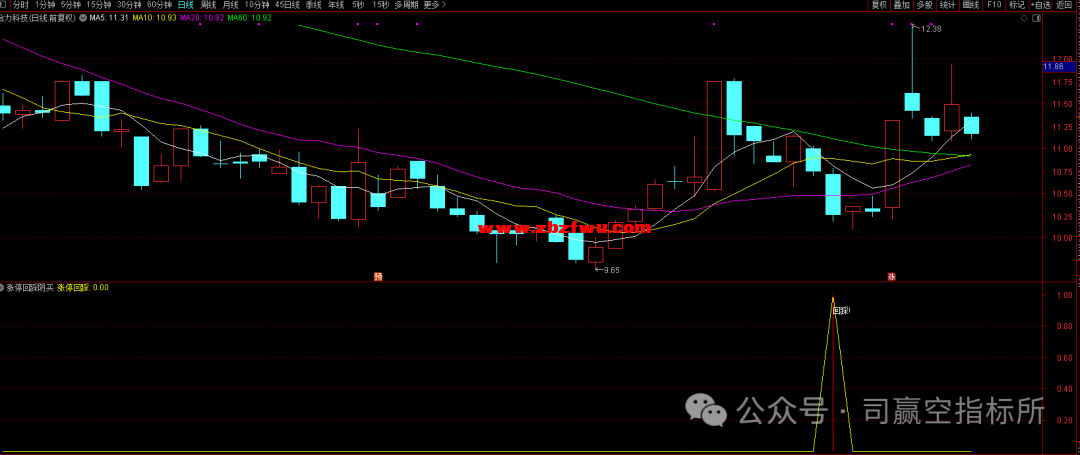The image size is (1080, 455).
Task: Click the 12.00 price axis label
Action: point(1061,59)
